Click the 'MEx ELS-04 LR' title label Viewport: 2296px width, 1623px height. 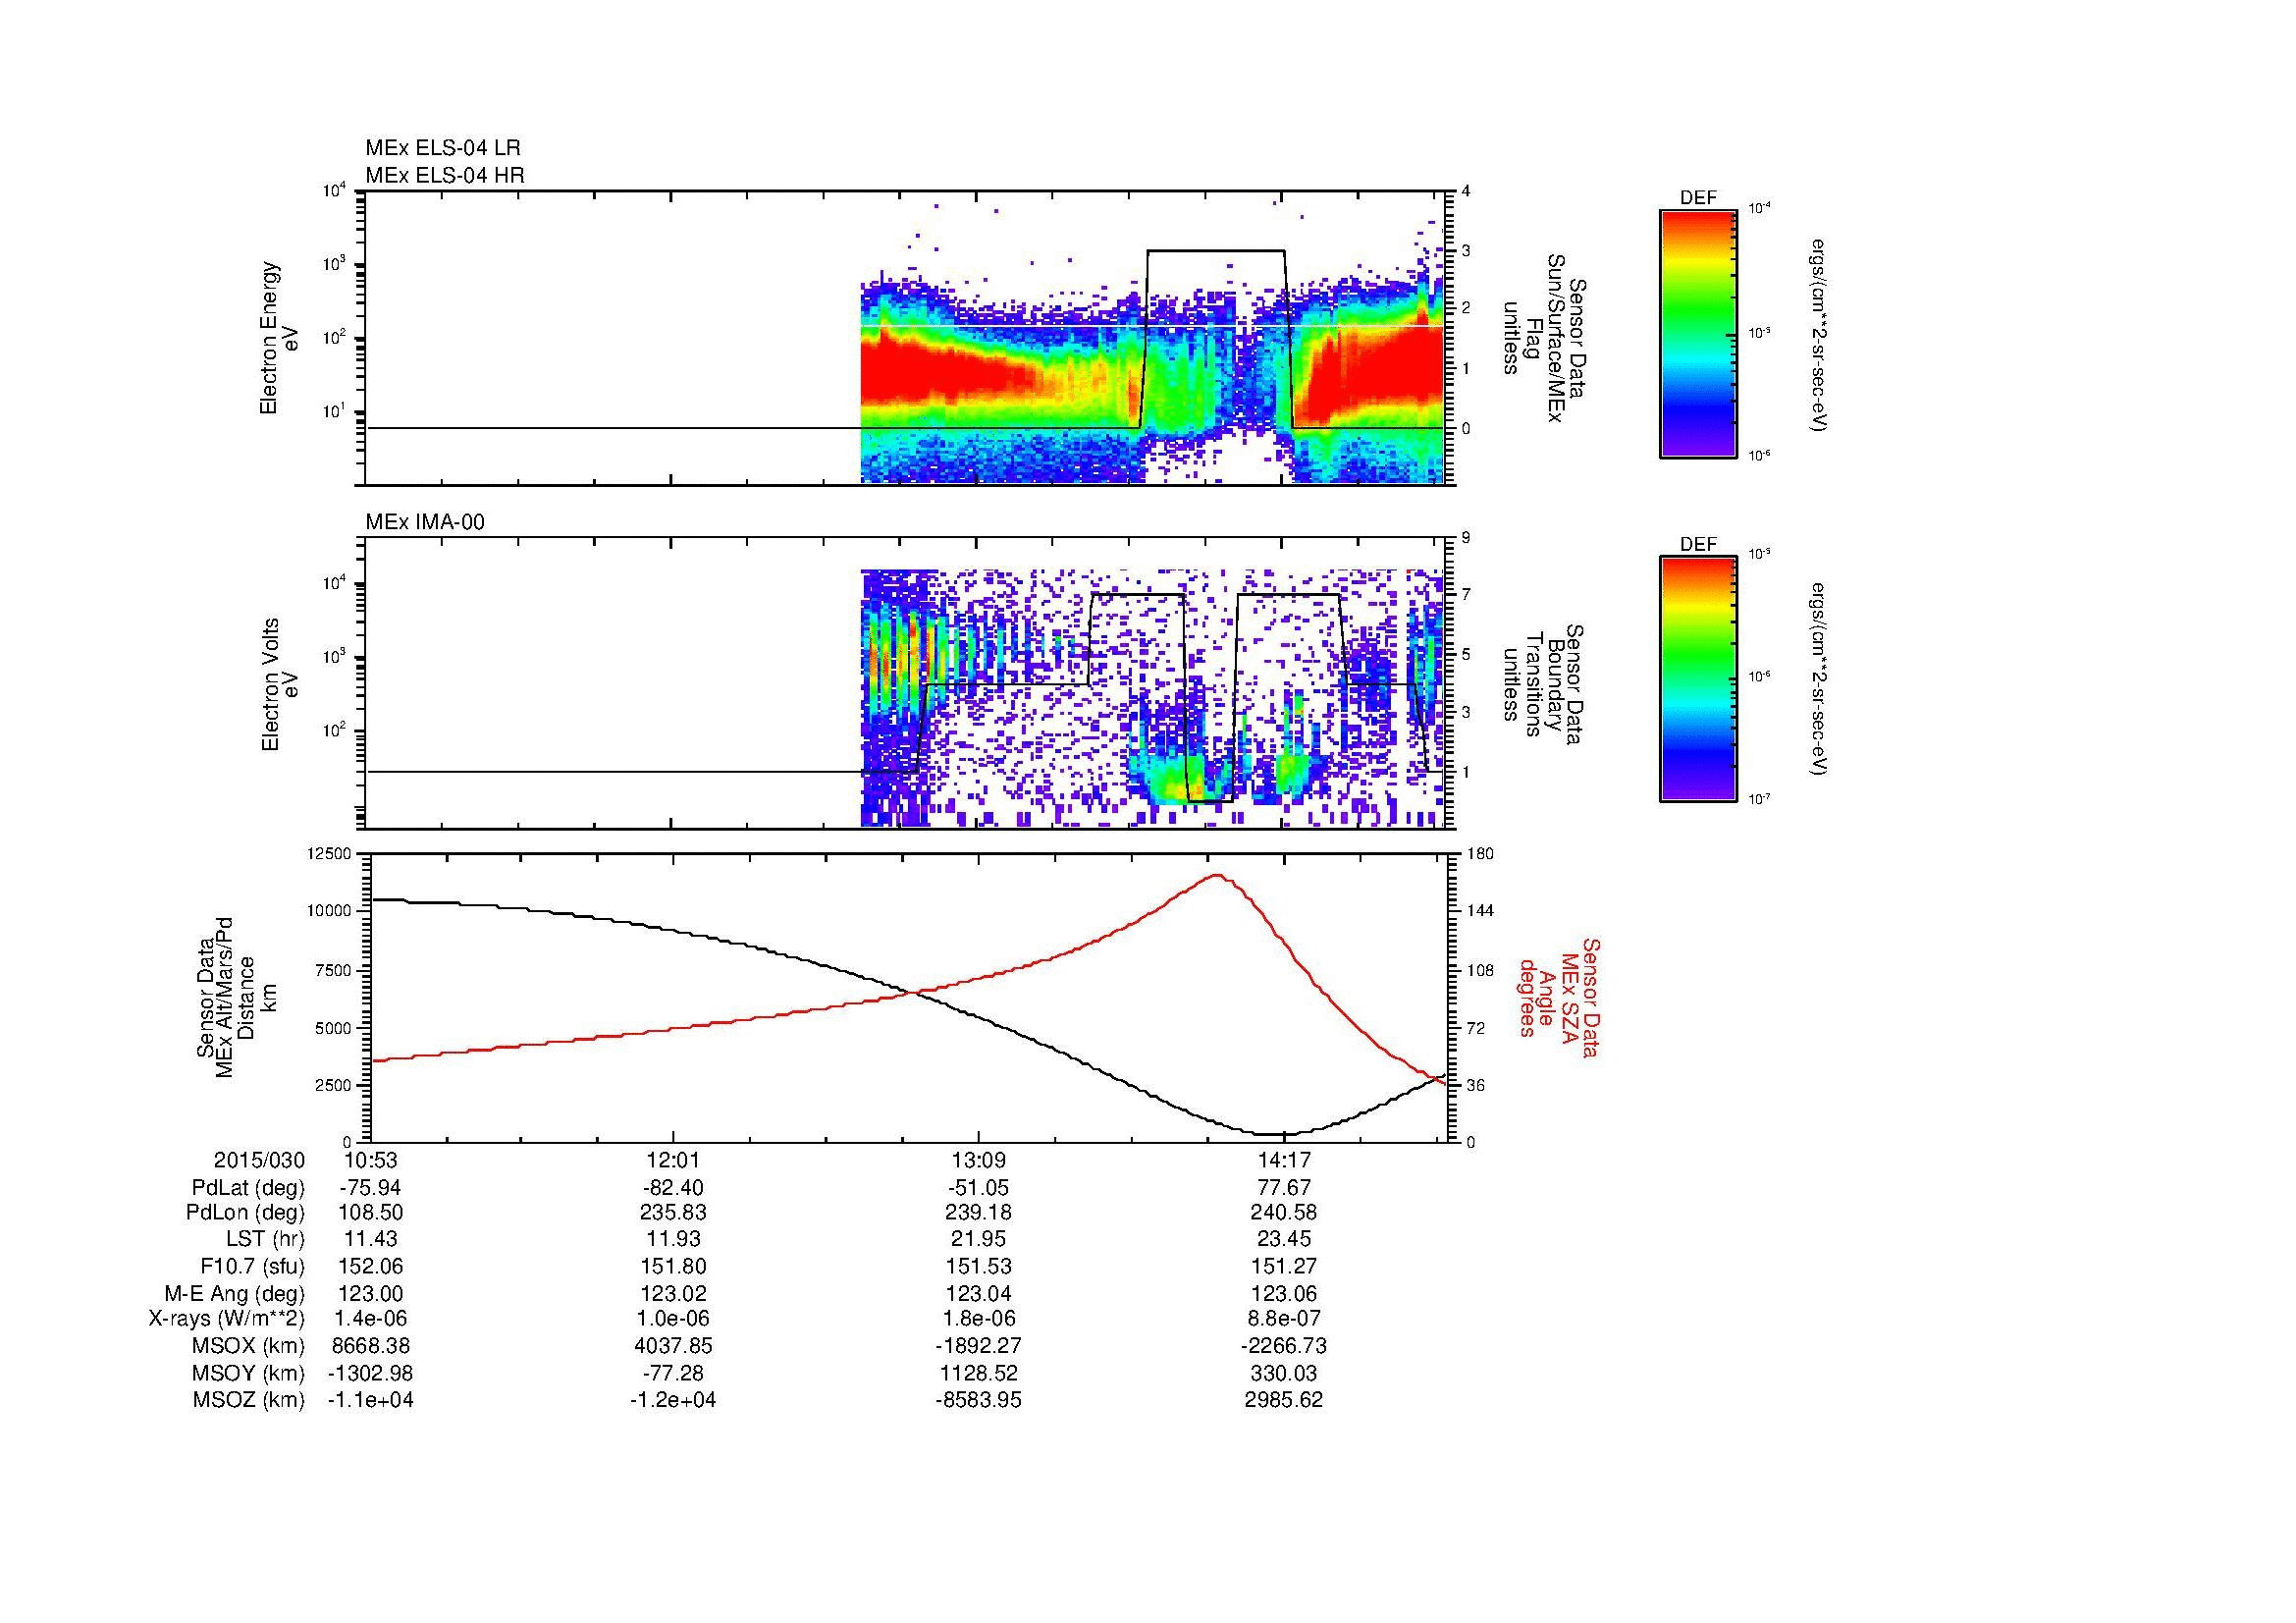click(443, 148)
